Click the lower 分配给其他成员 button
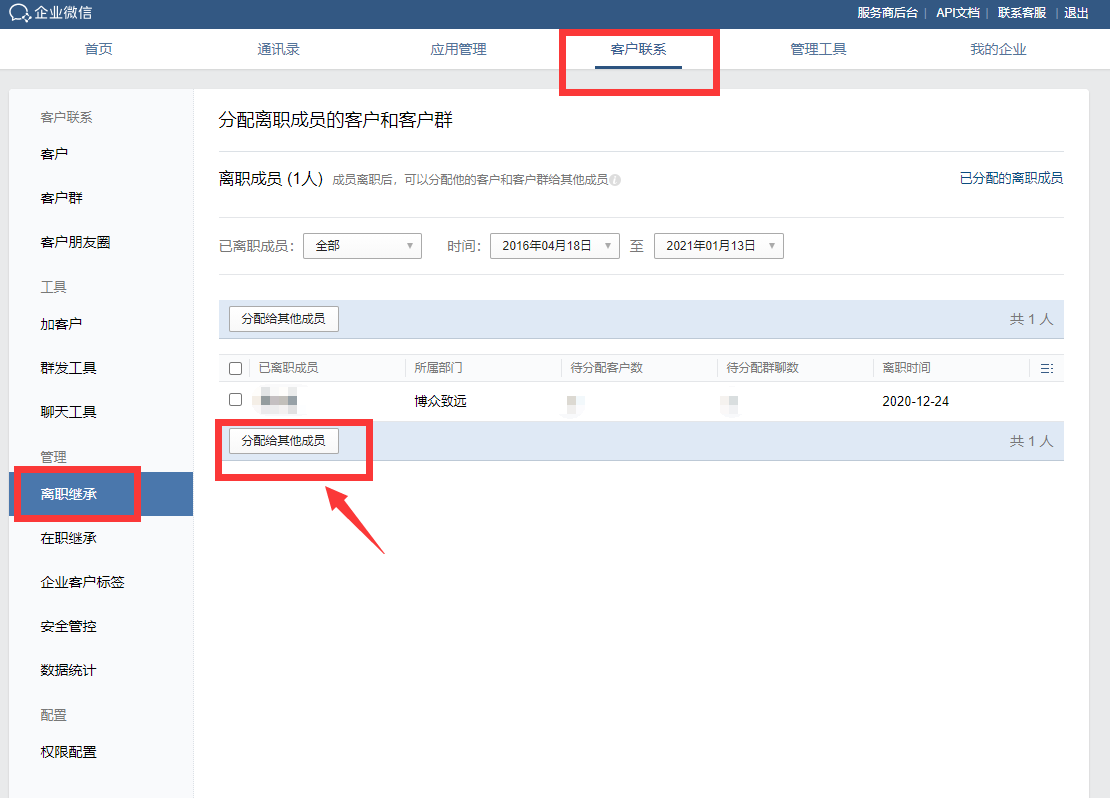This screenshot has height=798, width=1110. [284, 440]
